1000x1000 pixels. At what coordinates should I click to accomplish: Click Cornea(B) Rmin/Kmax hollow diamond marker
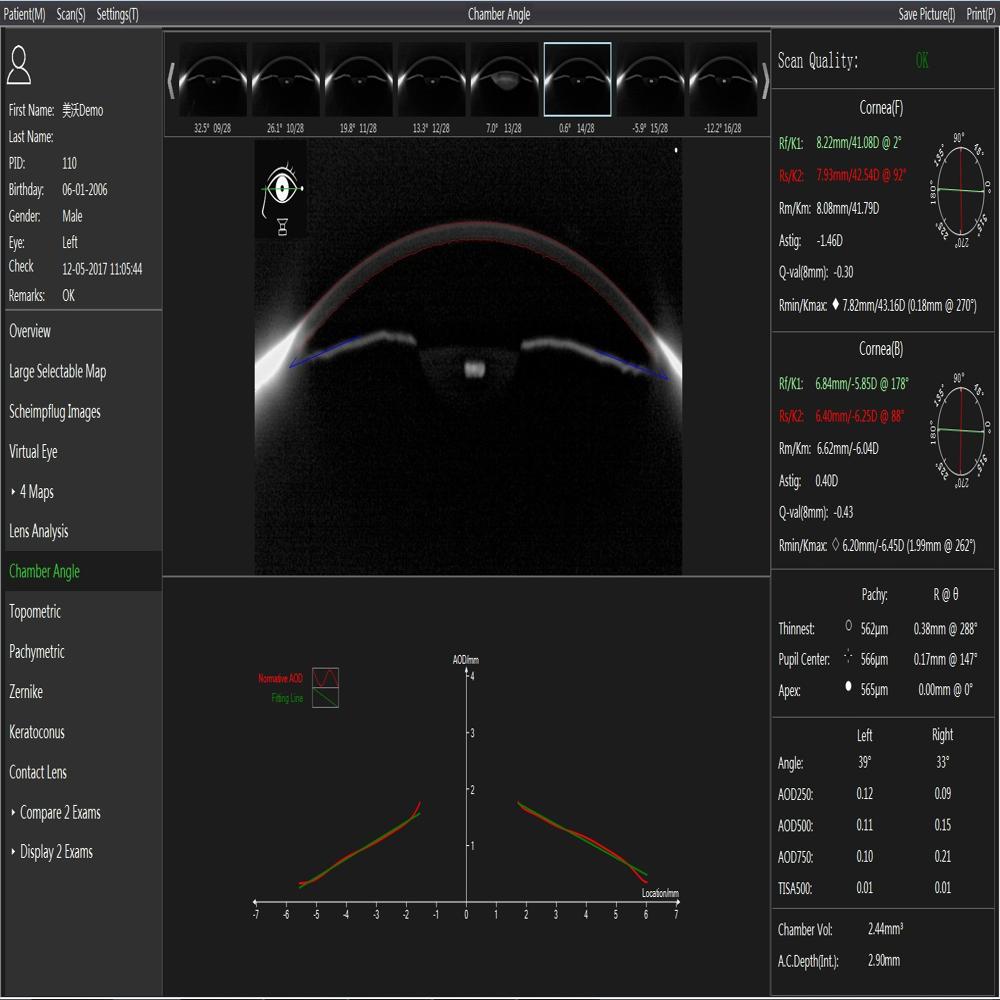tap(835, 545)
